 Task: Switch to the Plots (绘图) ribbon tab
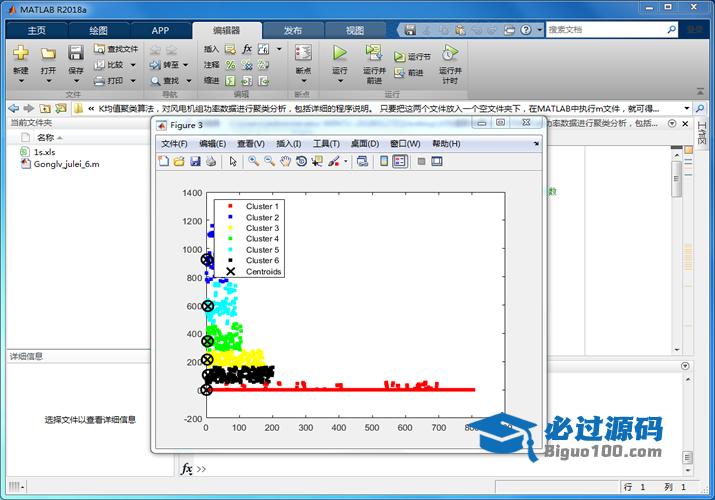tap(98, 30)
